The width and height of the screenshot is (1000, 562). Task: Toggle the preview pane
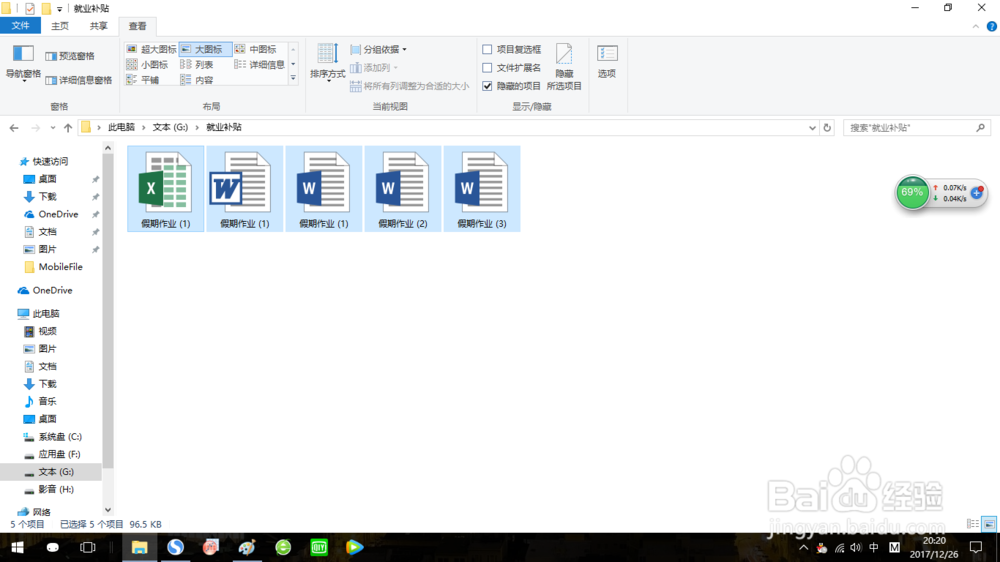coord(70,56)
